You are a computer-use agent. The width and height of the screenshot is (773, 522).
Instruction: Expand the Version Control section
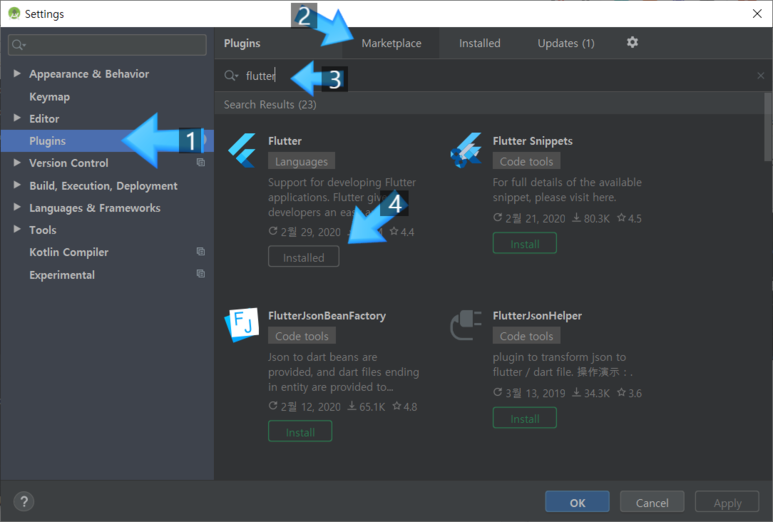pos(17,162)
